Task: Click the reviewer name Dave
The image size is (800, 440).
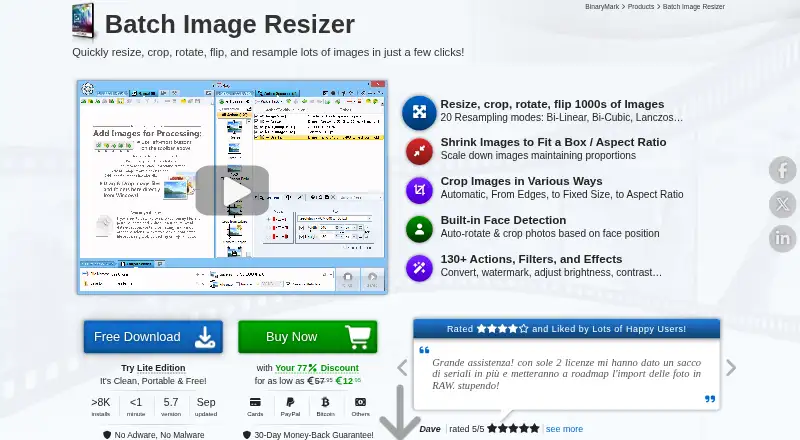Action: 430,429
